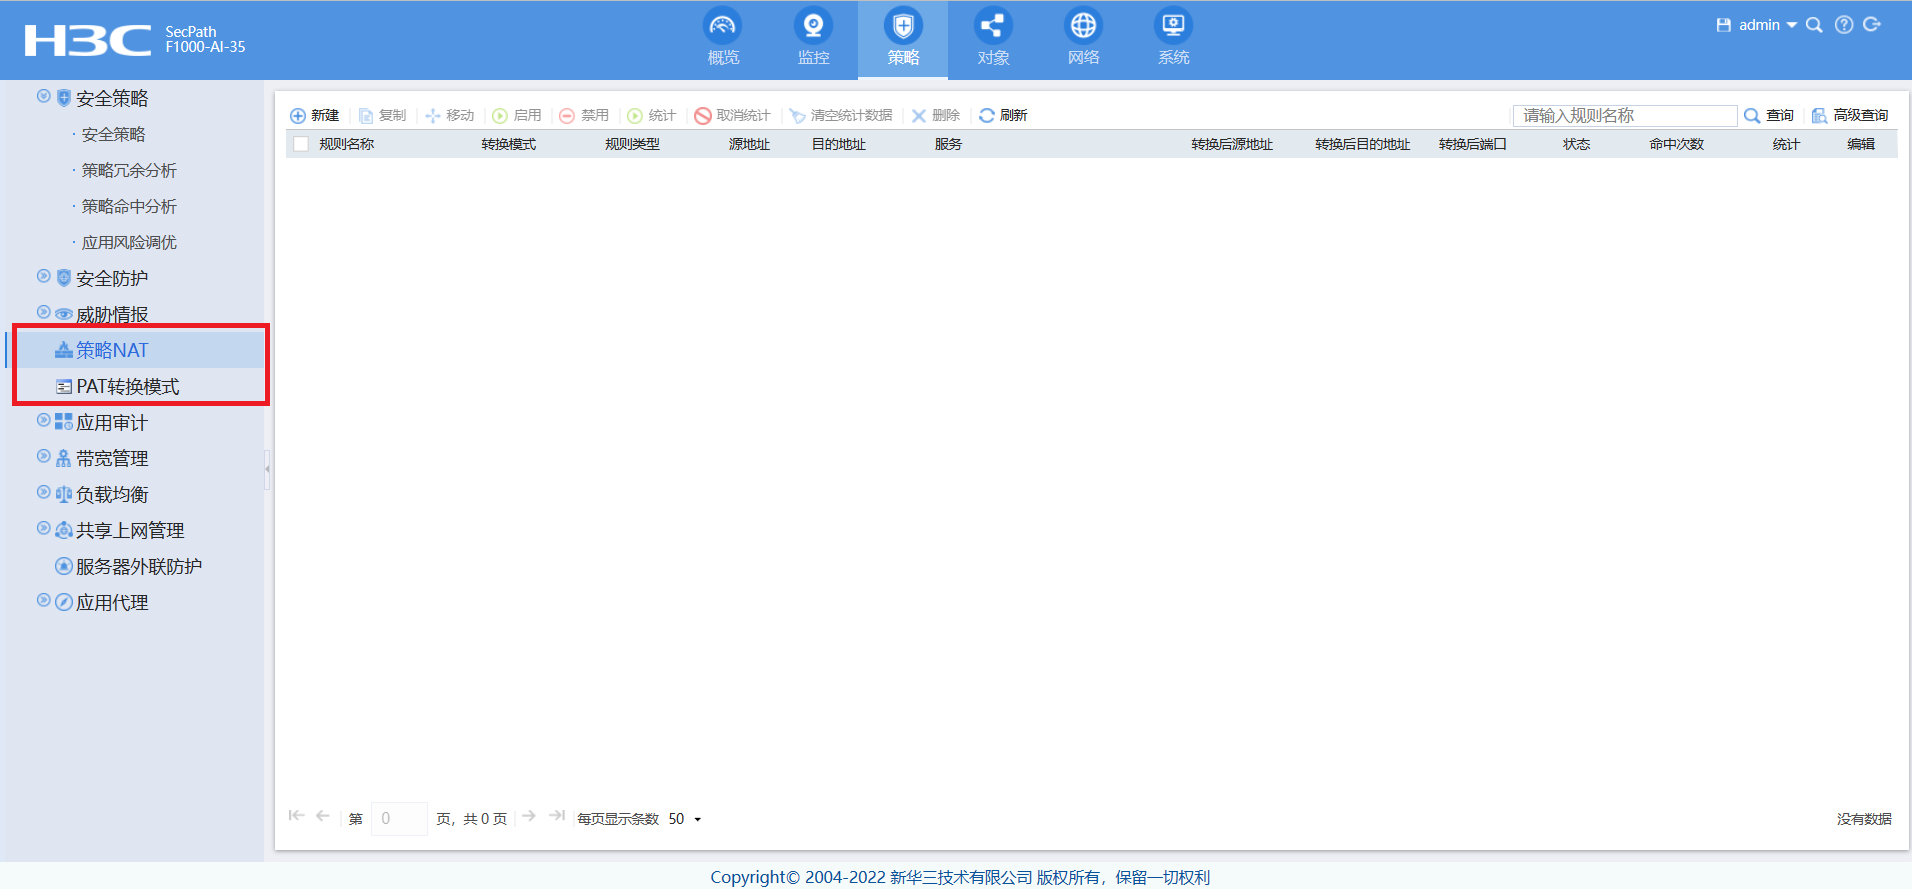Go to the first page

pos(296,816)
